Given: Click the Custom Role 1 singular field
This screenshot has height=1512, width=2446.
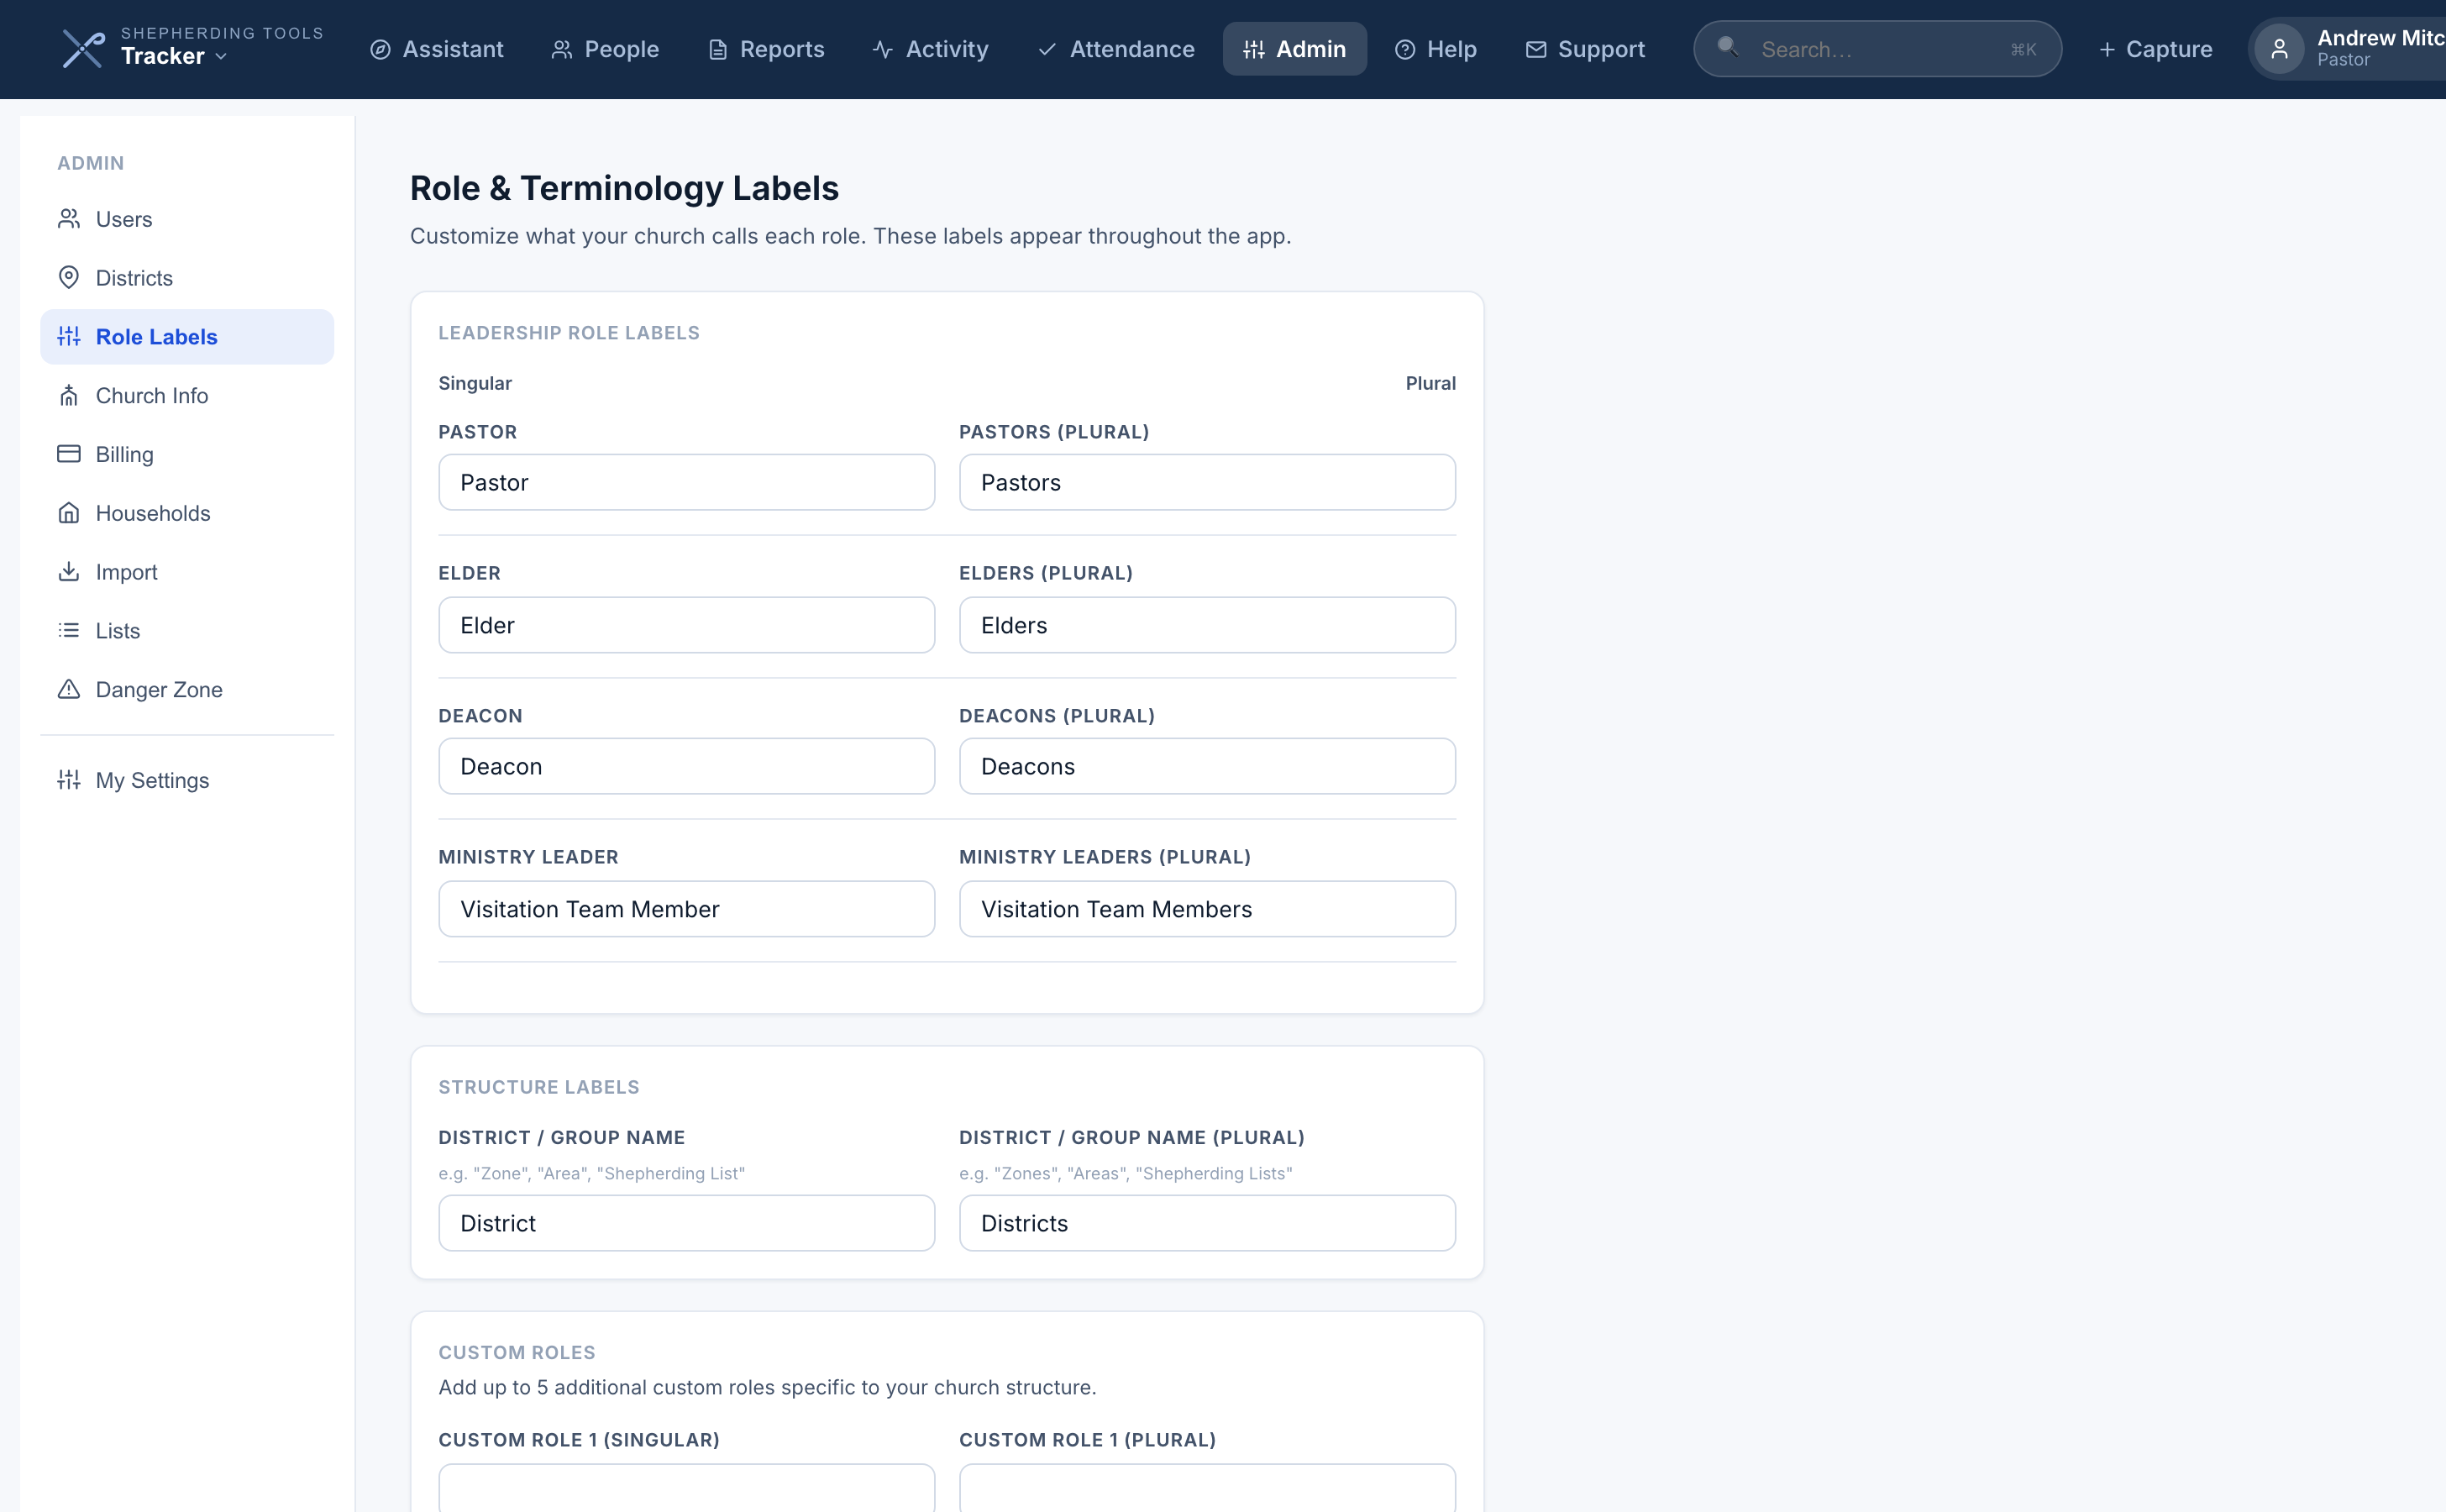Looking at the screenshot, I should (x=686, y=1489).
